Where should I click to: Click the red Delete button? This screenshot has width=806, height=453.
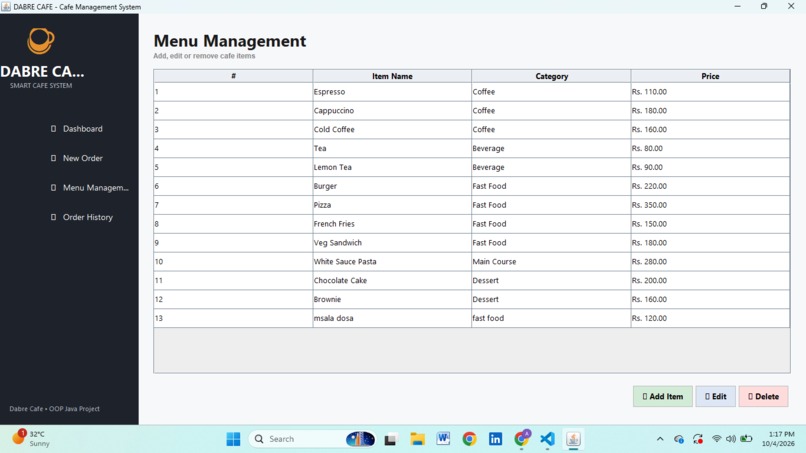click(763, 396)
